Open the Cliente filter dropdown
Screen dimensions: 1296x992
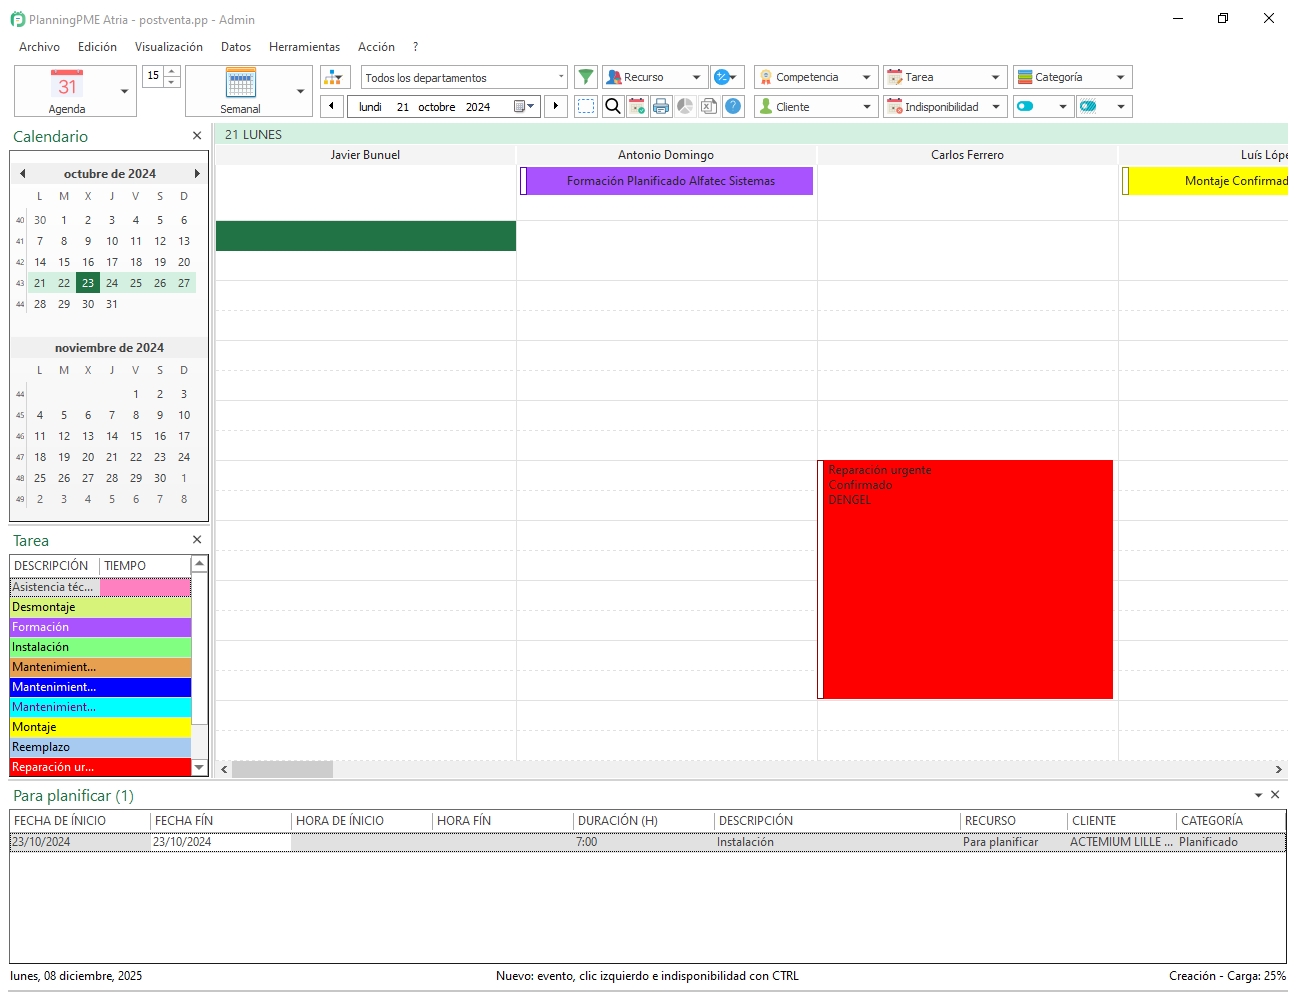[866, 106]
